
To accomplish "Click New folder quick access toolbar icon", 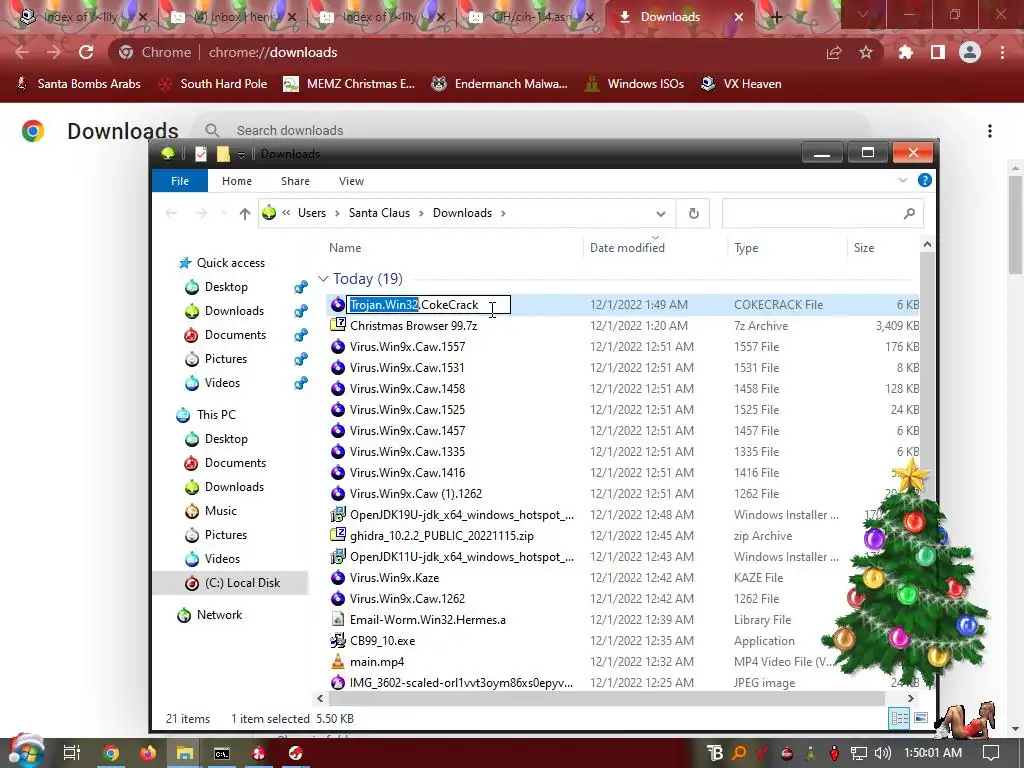I will (x=223, y=153).
